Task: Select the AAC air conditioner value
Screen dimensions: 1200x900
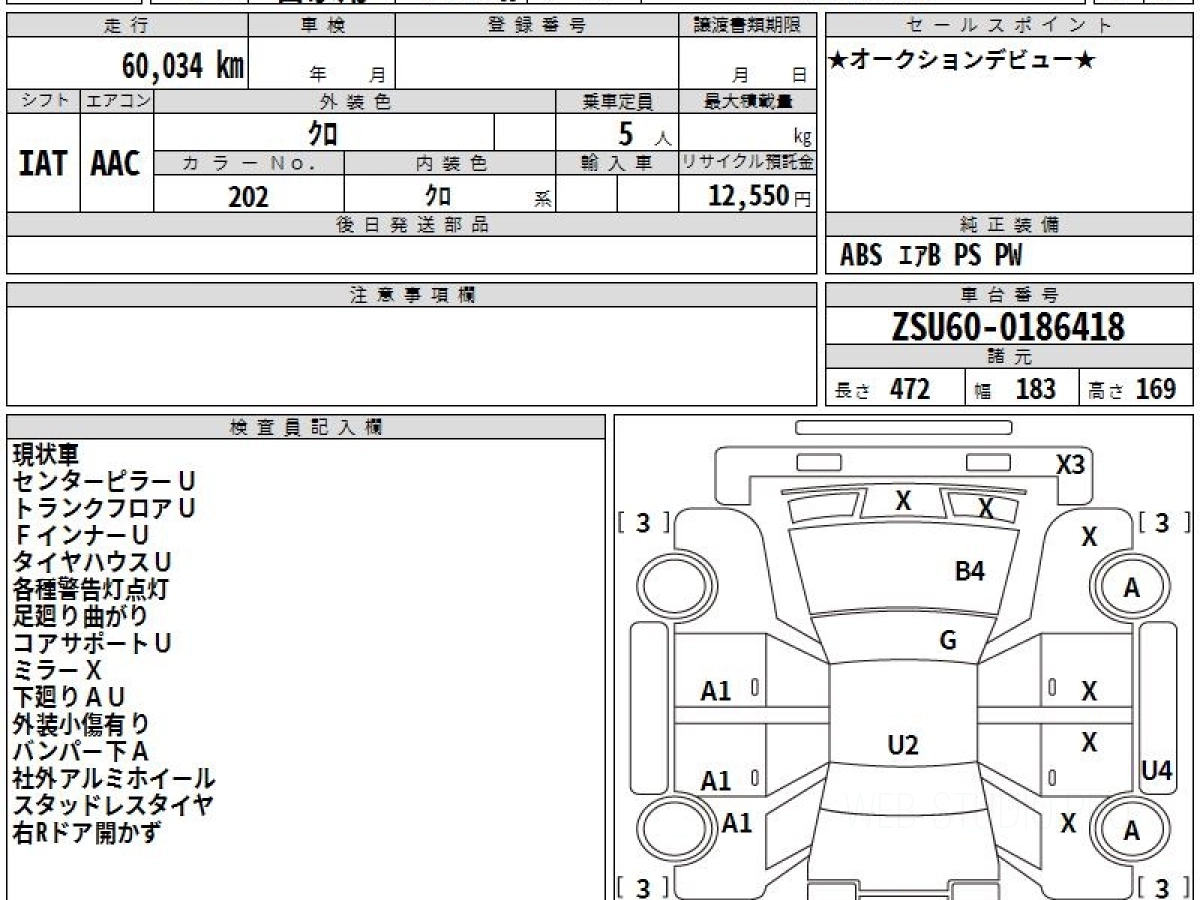Action: click(x=116, y=163)
